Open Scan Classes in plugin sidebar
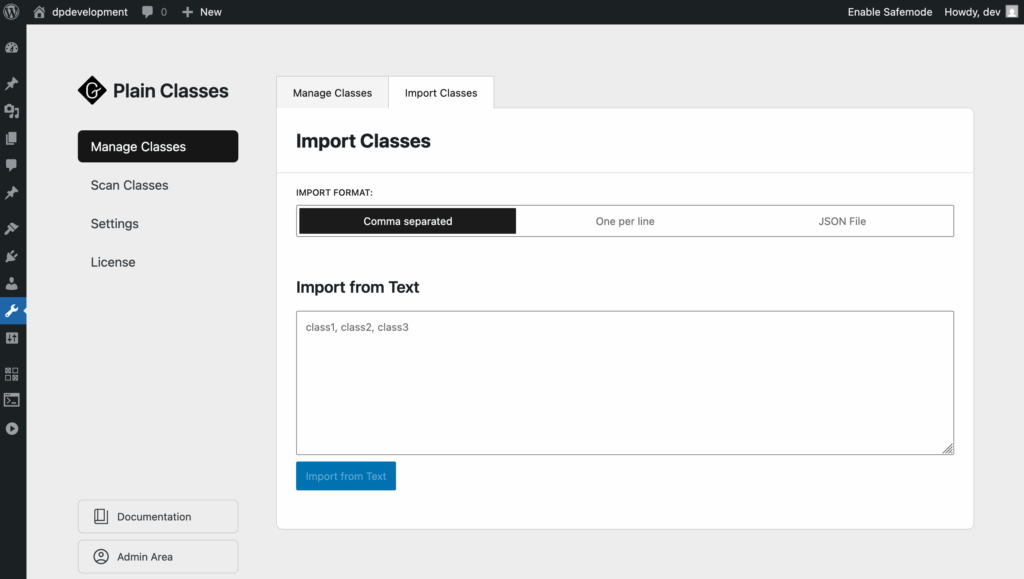Screen dimensions: 1024x579 [129, 185]
